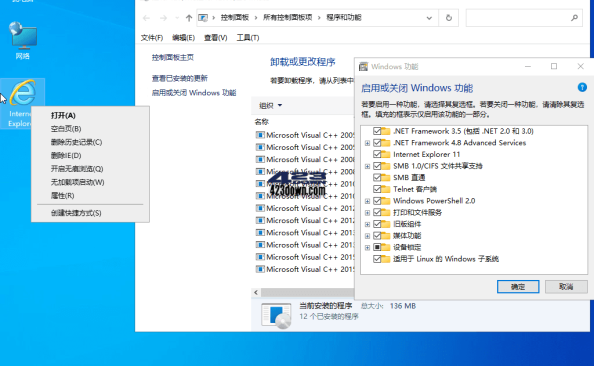Uncheck 适用于 Linux 的 Windows 子系统
The width and height of the screenshot is (594, 366).
coord(377,259)
